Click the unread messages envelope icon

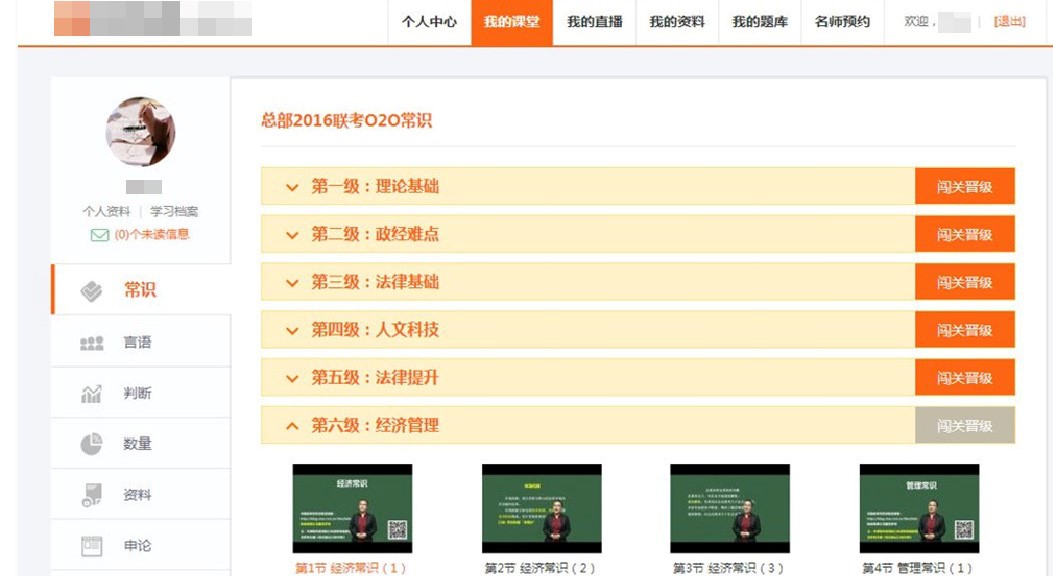point(99,235)
